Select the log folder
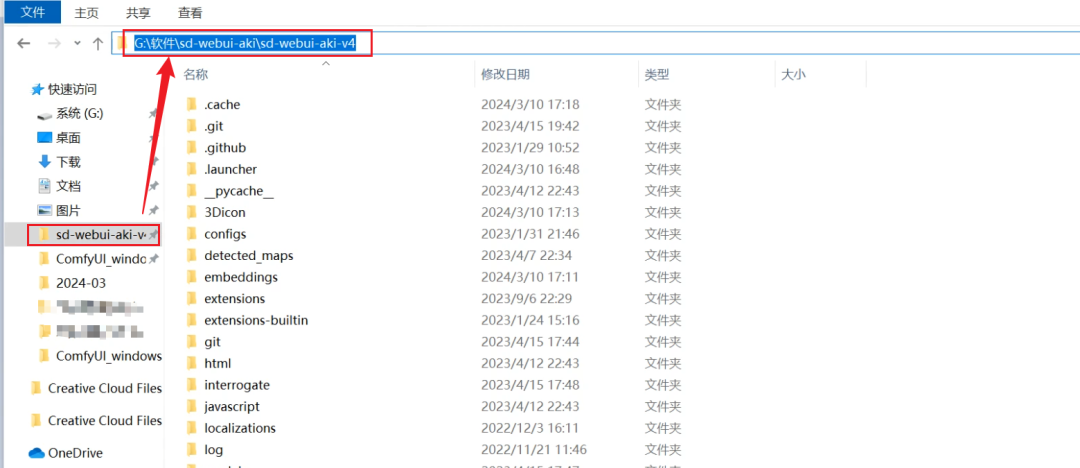1080x468 pixels. point(214,449)
